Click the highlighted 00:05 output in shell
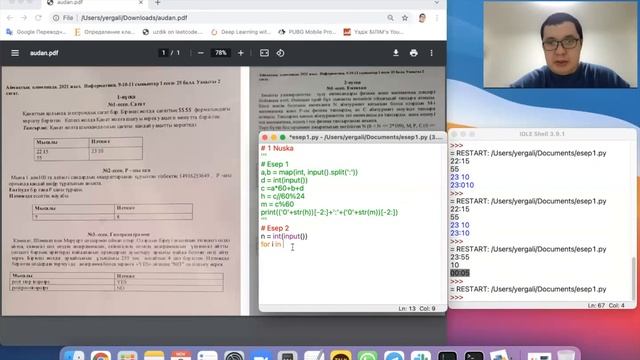The image size is (640, 360). click(x=460, y=273)
